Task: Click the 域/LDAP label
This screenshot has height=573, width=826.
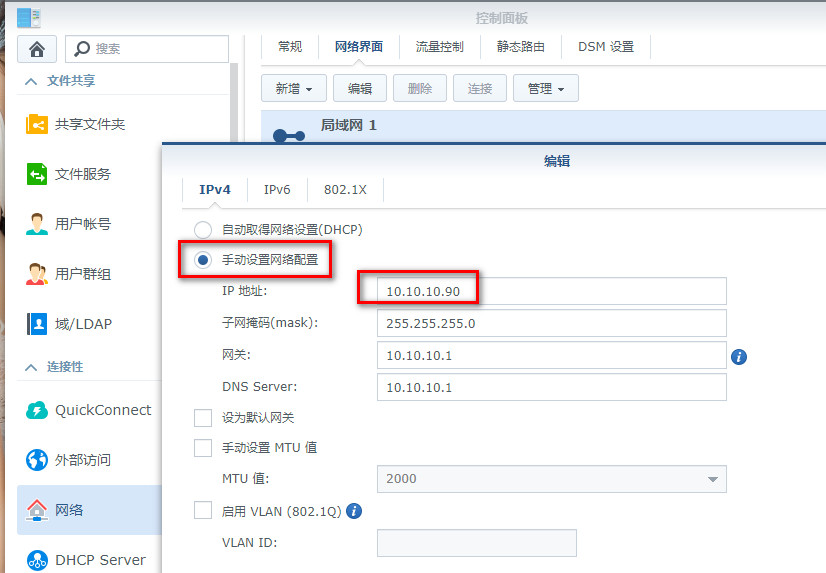Action: click(x=83, y=324)
